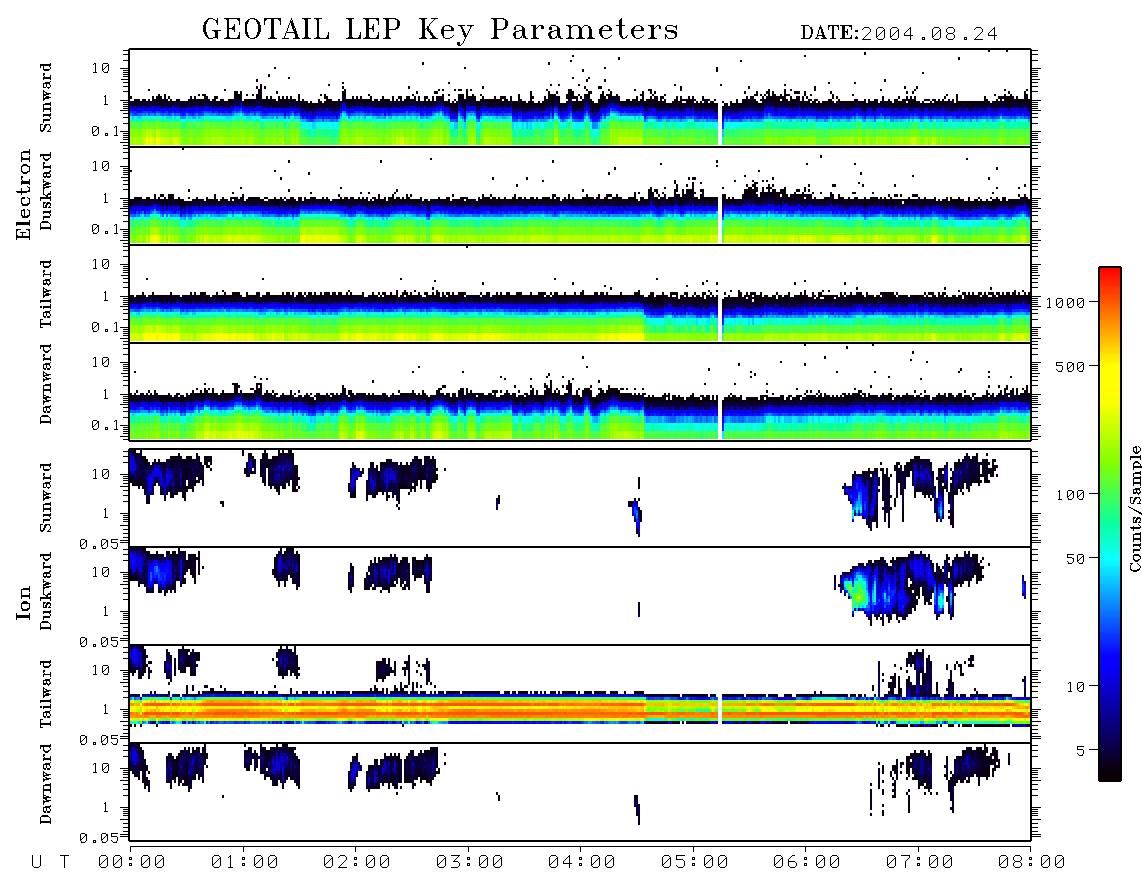Select the '08:00' time tick label
1142x880 pixels.
click(x=1032, y=863)
